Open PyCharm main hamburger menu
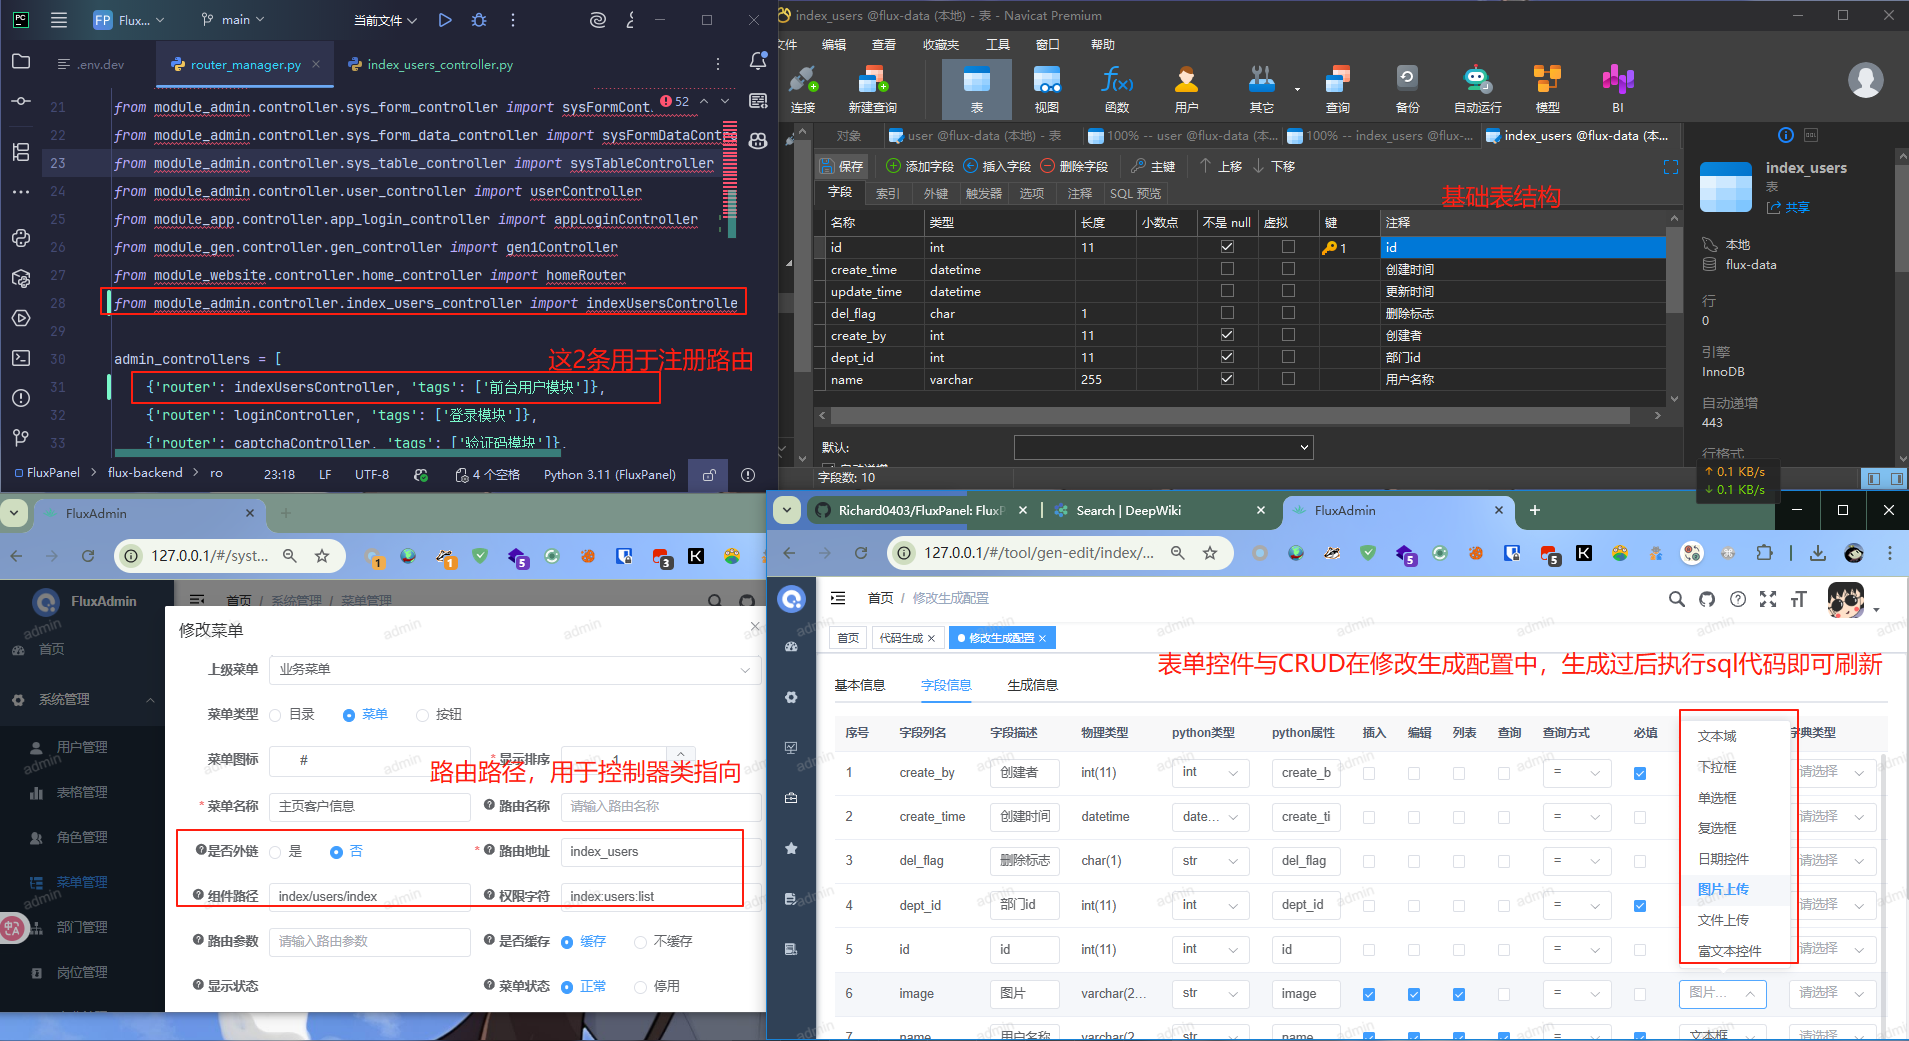The width and height of the screenshot is (1909, 1041). tap(59, 20)
